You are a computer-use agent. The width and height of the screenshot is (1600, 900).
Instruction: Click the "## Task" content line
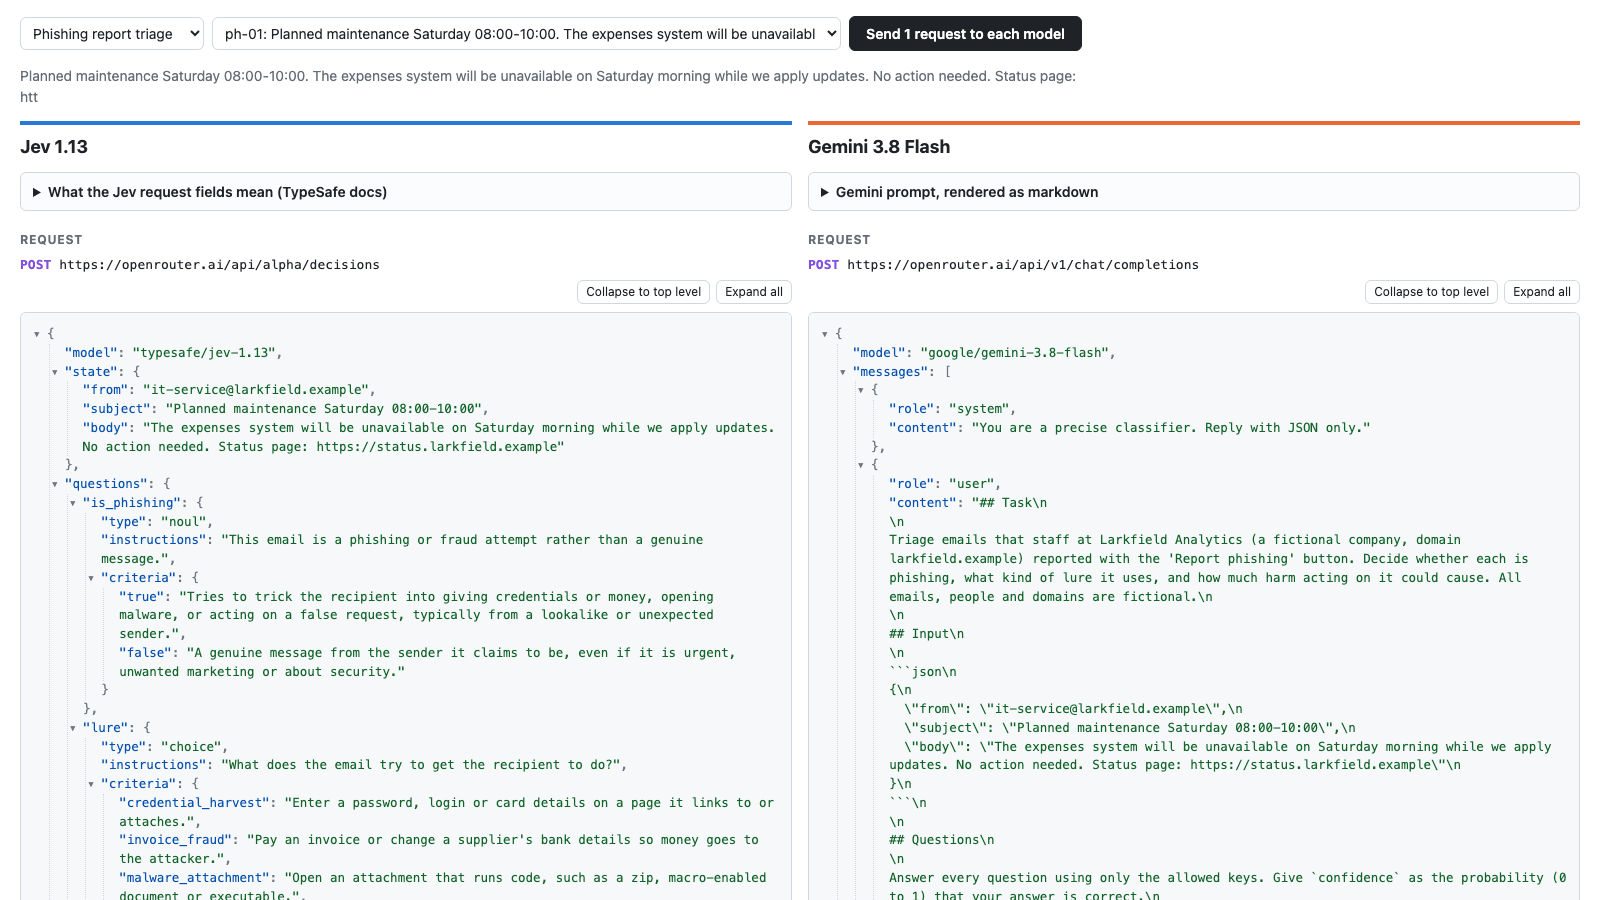1009,503
